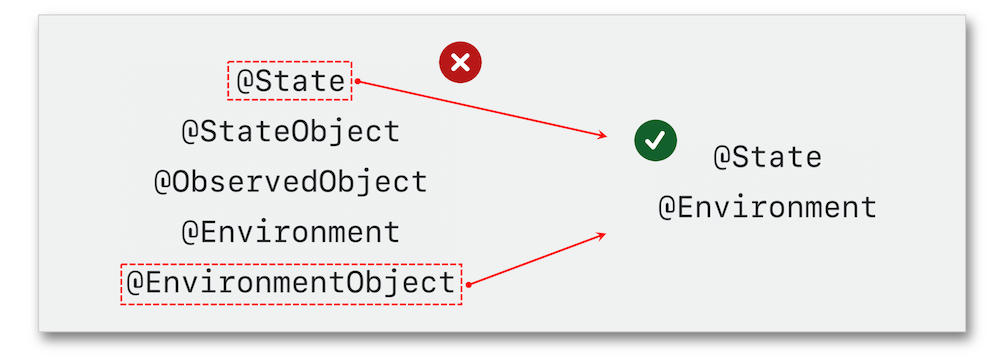Select the @ObservedObject label

click(x=291, y=182)
